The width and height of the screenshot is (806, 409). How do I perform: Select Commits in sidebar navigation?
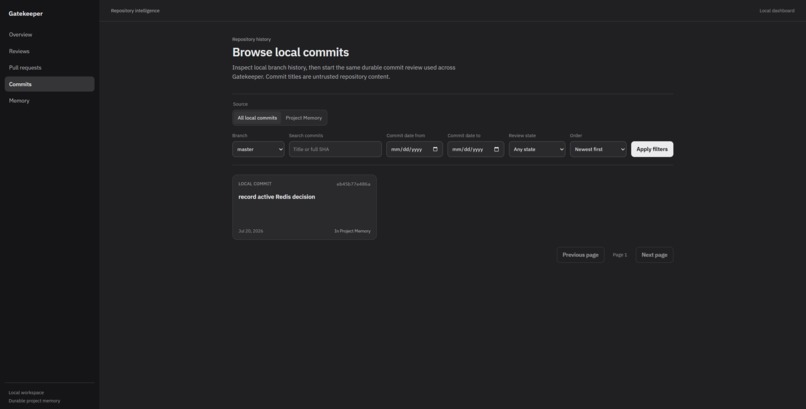click(49, 84)
